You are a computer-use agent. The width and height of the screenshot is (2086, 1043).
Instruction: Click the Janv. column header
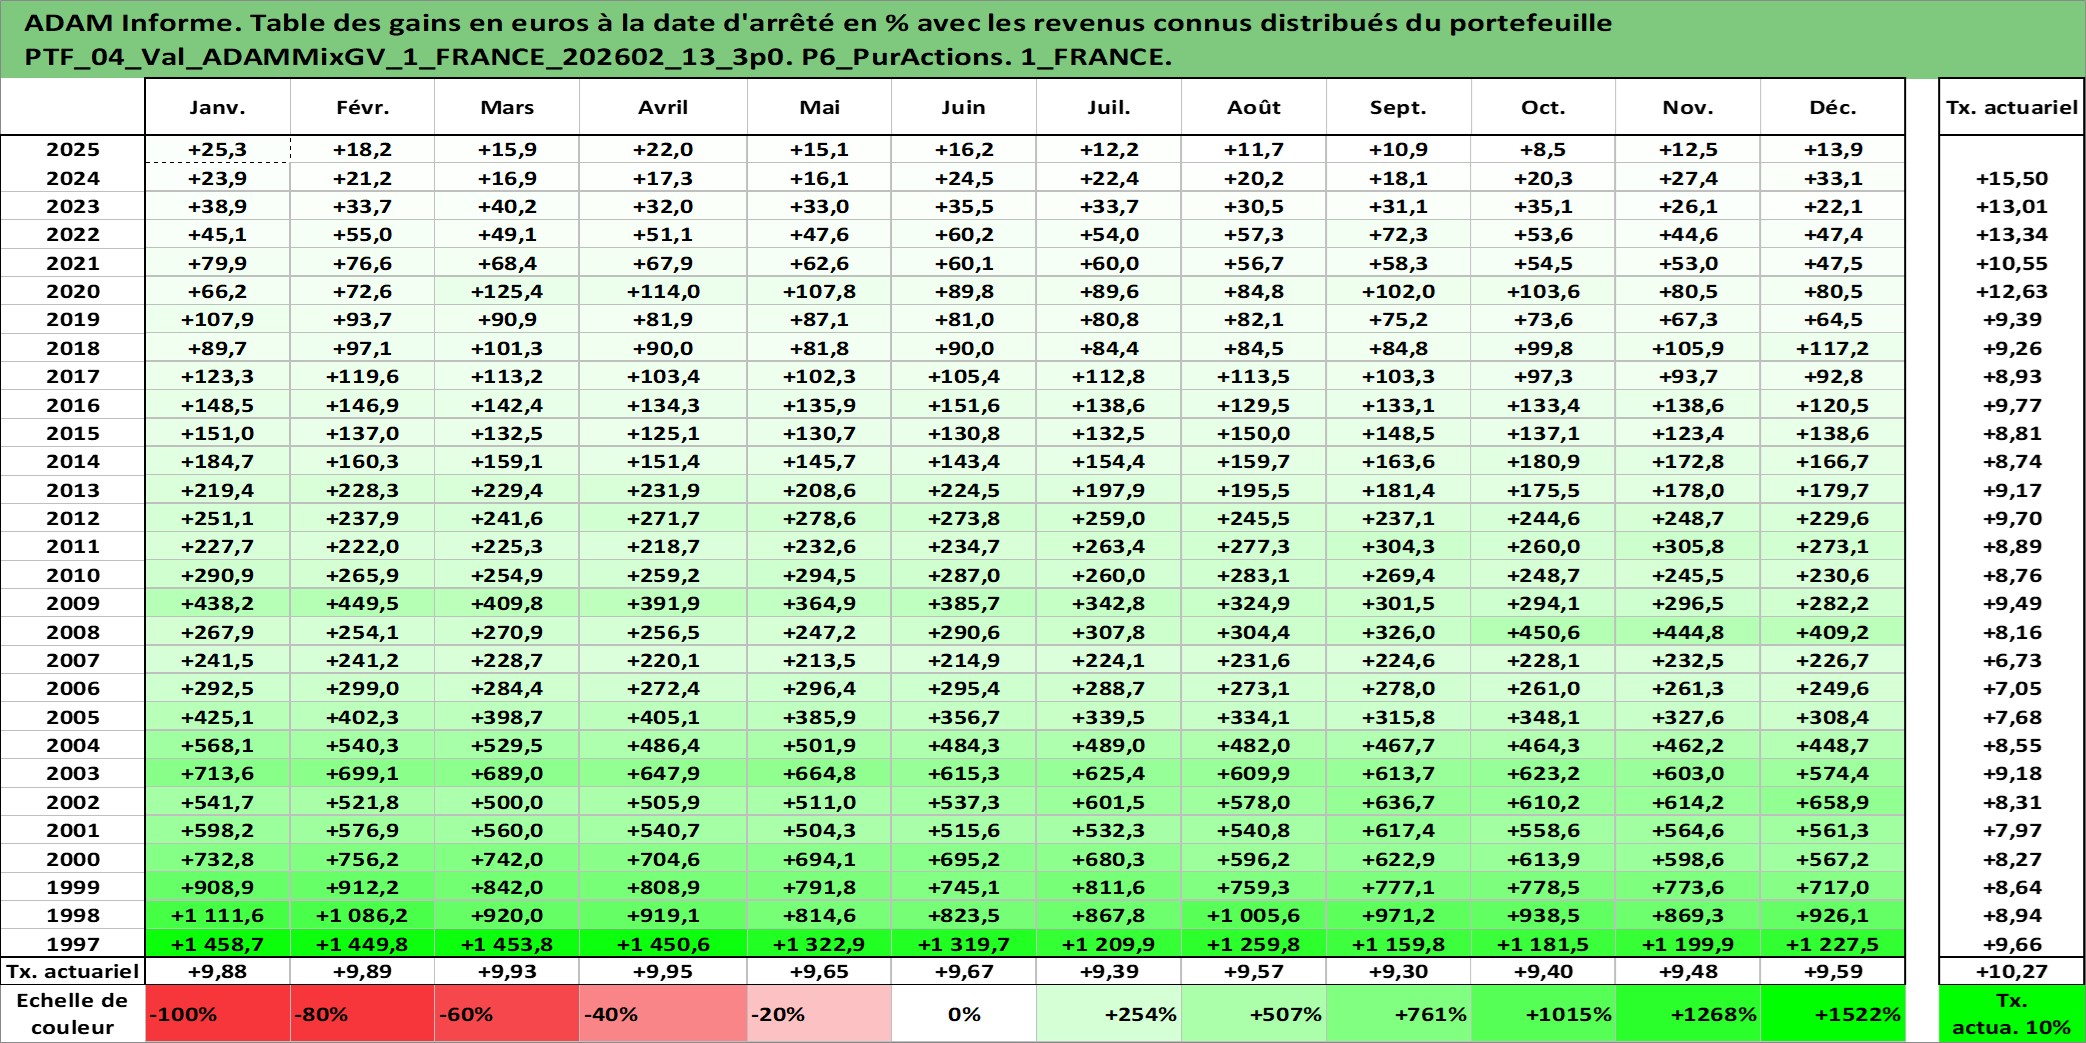pos(217,107)
